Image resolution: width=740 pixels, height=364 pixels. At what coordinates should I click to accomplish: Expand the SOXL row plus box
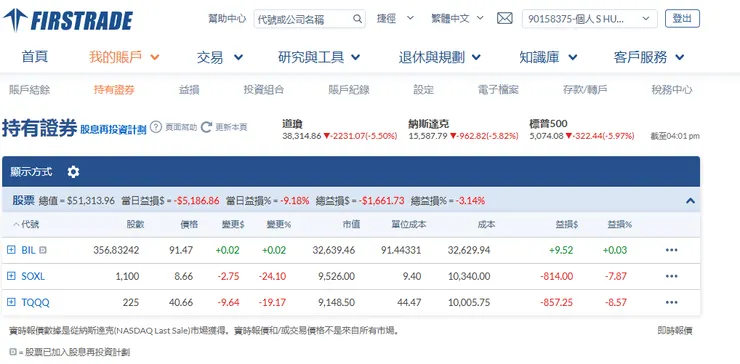[x=11, y=276]
